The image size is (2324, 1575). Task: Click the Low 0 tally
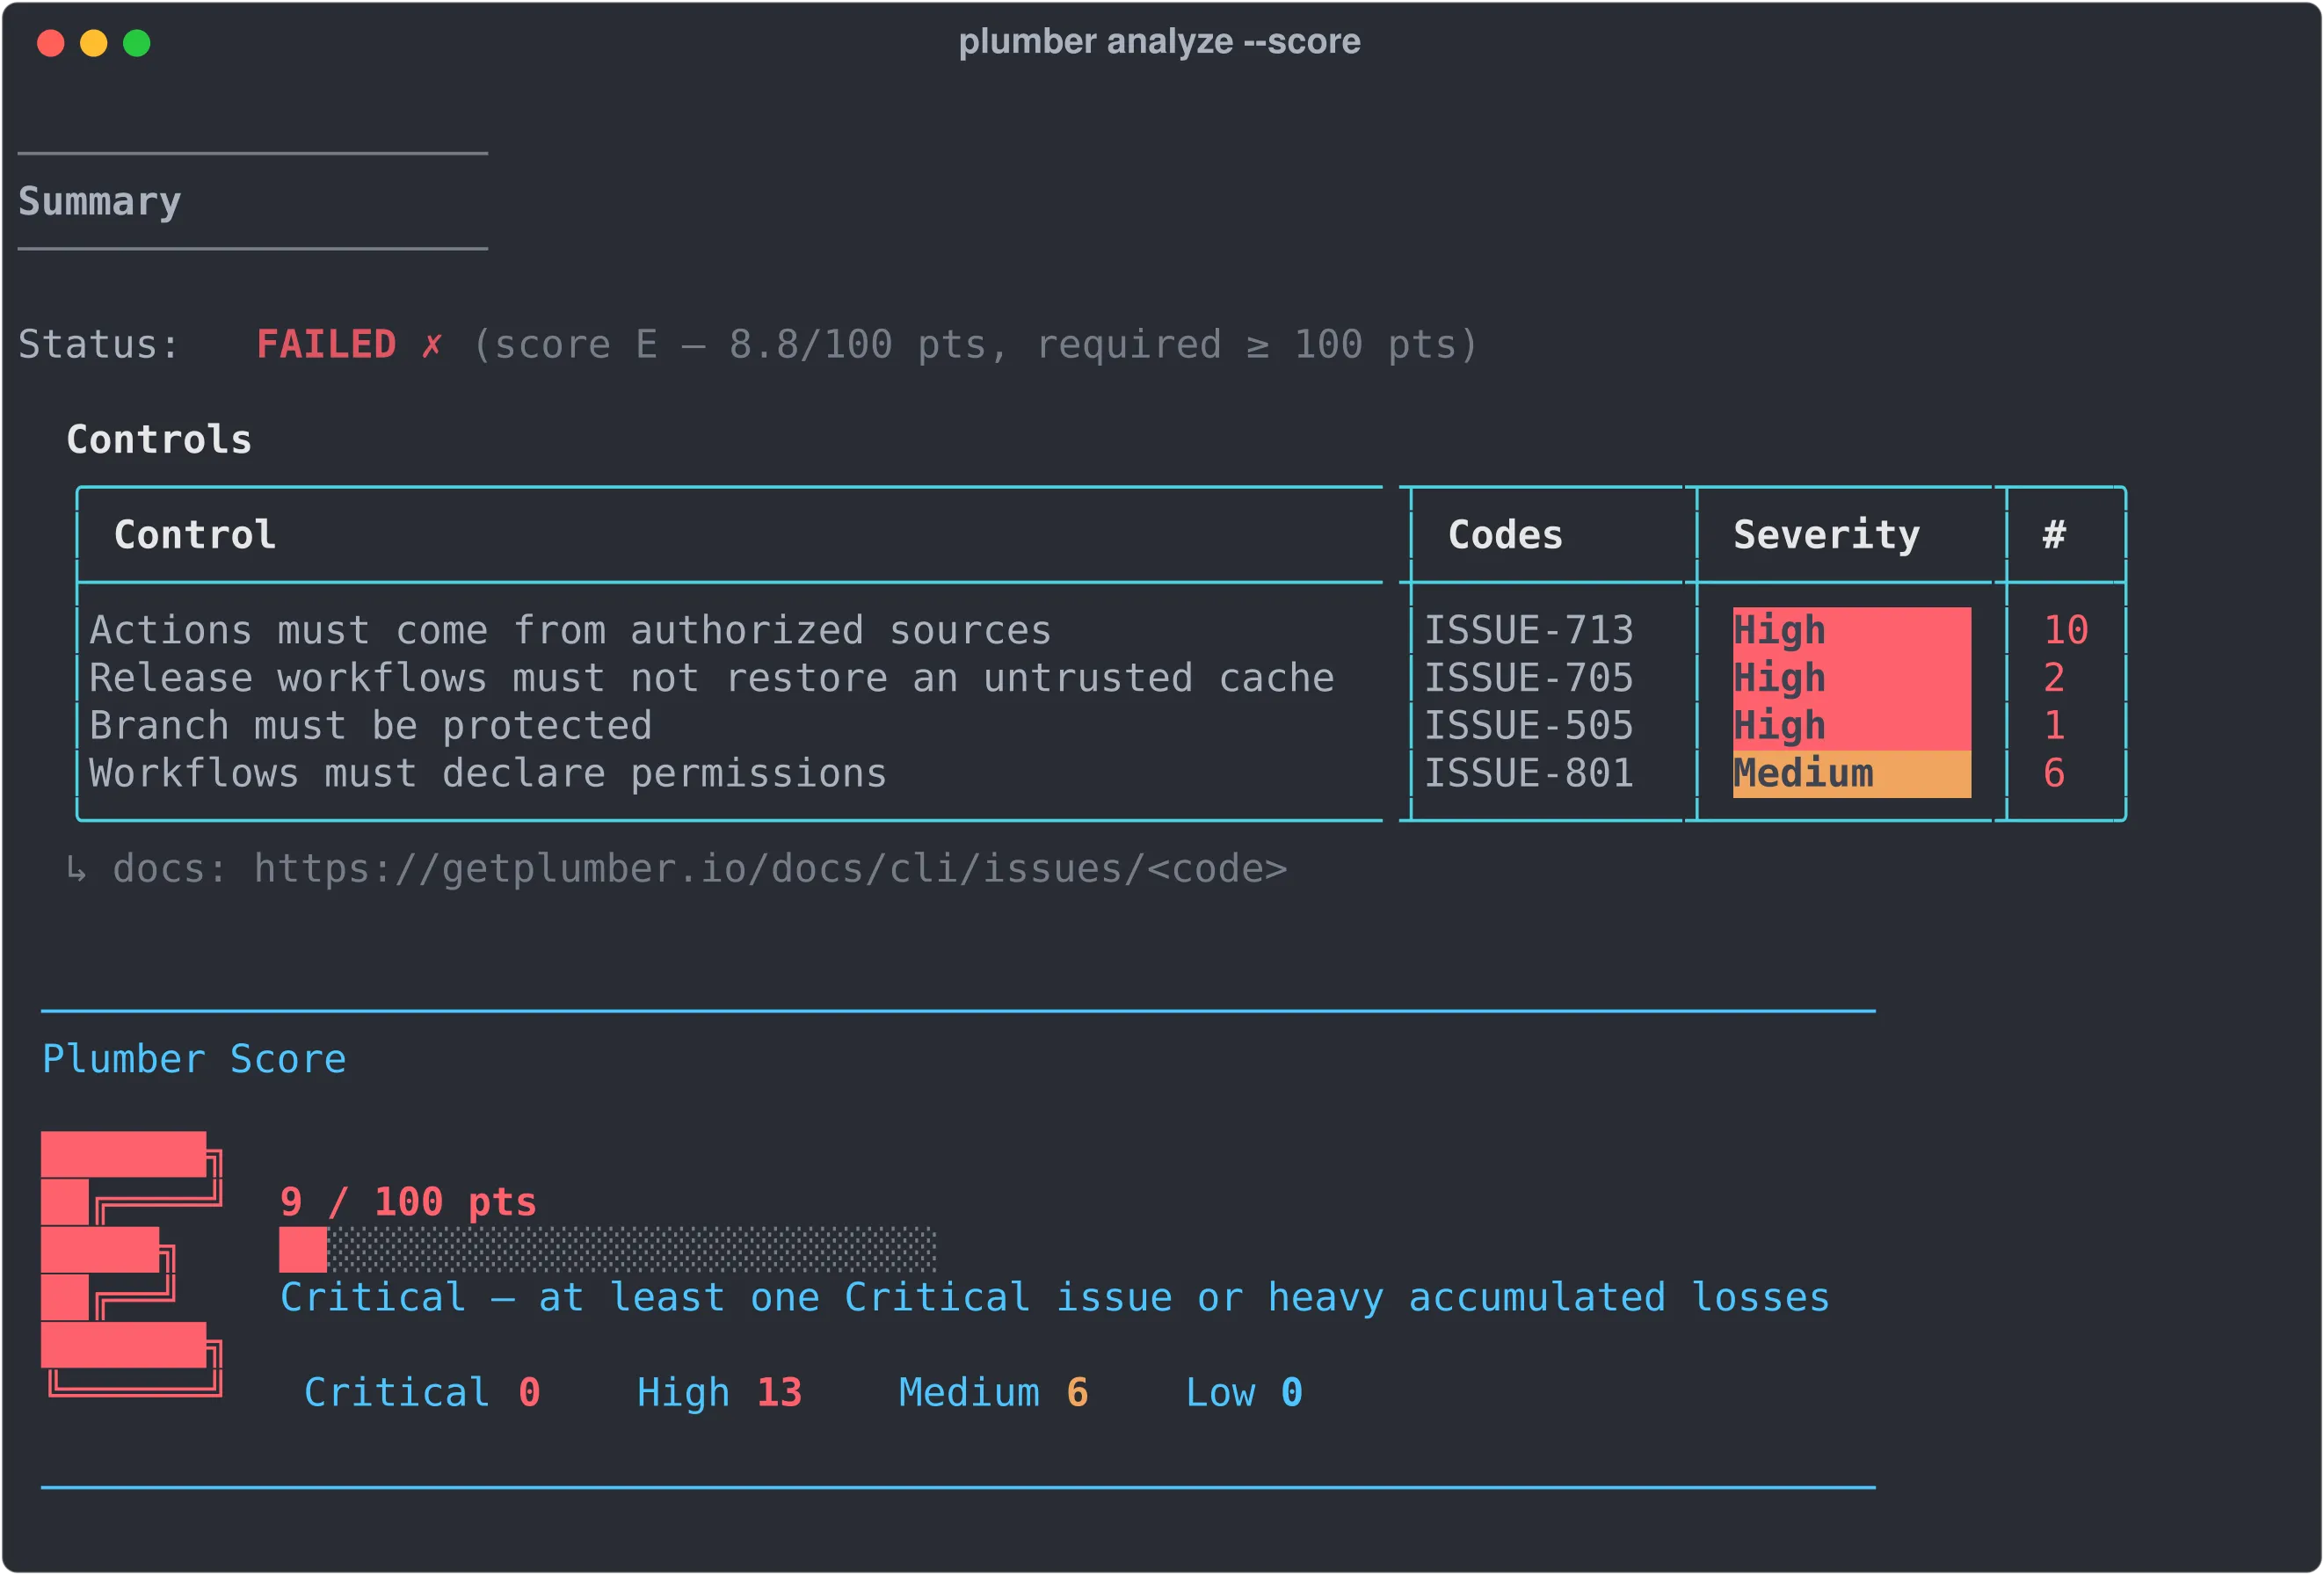[x=1244, y=1393]
